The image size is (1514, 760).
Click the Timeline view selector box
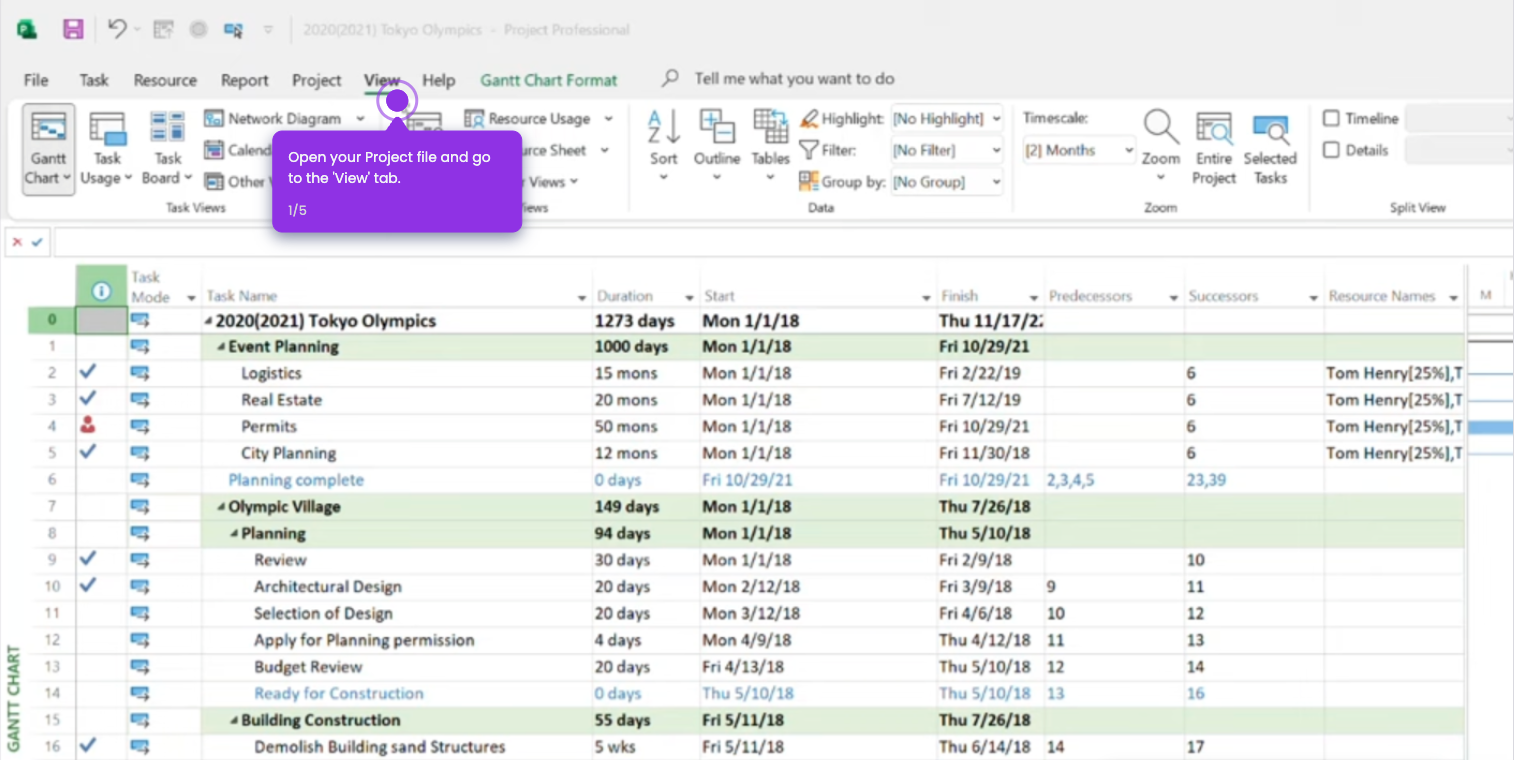1460,119
